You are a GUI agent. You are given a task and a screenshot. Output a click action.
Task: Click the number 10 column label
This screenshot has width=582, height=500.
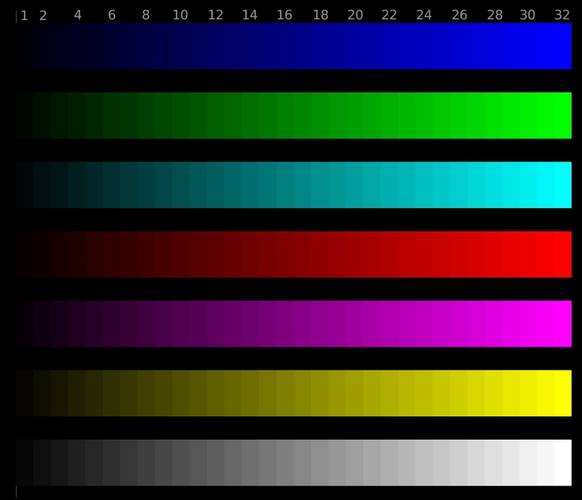[180, 15]
